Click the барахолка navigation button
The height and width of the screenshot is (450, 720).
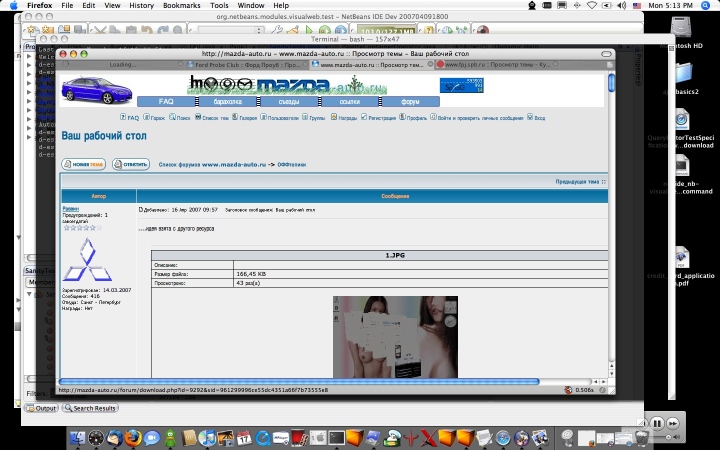pos(228,101)
